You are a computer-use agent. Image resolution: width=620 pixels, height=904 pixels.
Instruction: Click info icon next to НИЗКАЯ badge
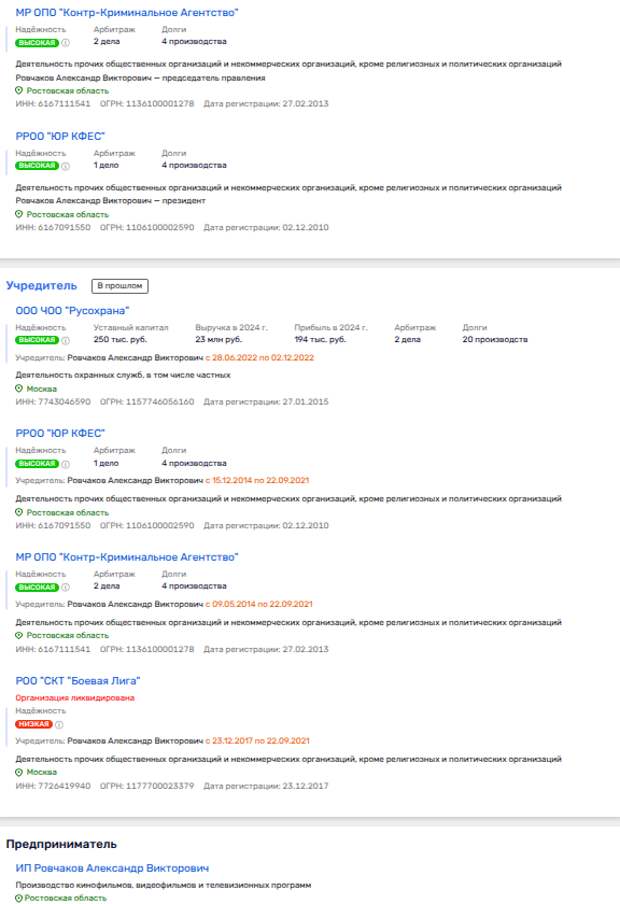pos(59,724)
